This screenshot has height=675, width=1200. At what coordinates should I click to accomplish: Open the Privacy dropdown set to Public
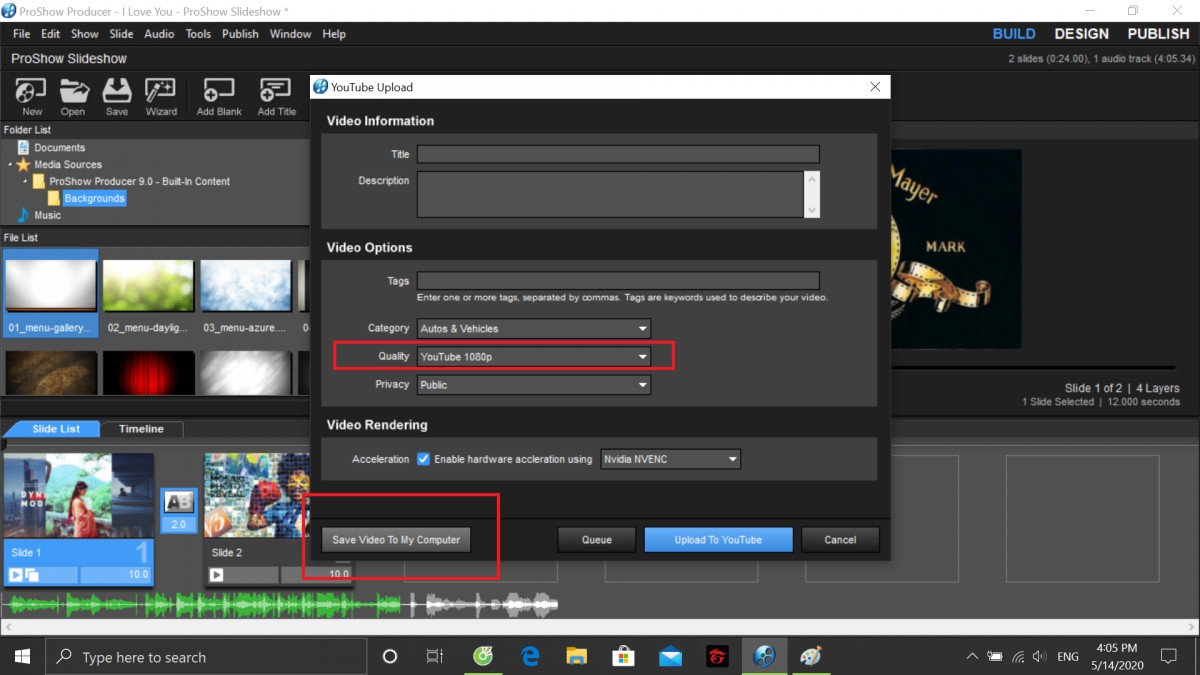534,384
